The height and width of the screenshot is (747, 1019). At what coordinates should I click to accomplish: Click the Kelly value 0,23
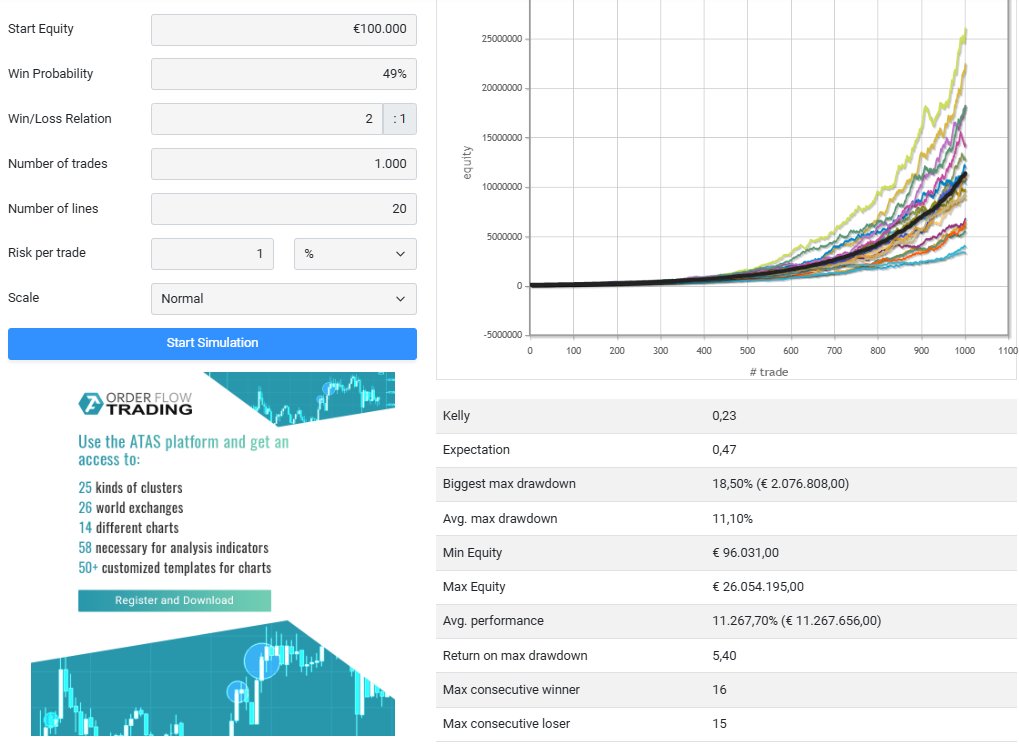[724, 416]
